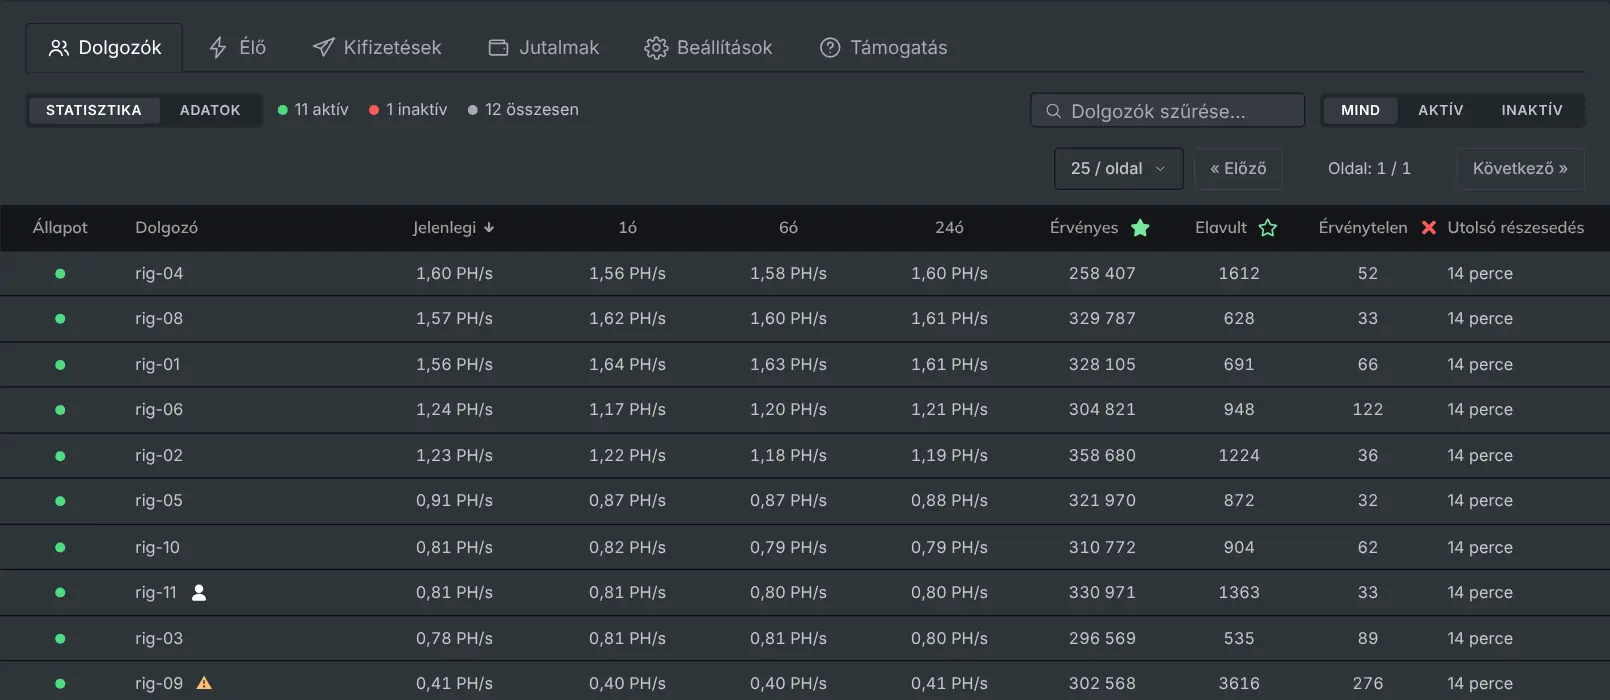Click the Utolsó részesedés column header
Image resolution: width=1610 pixels, height=700 pixels.
(1515, 228)
